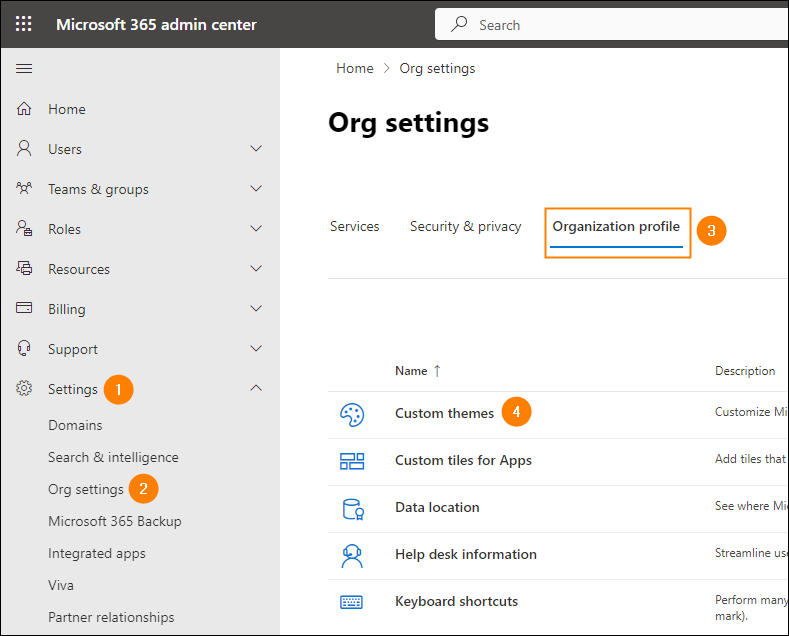Screen dimensions: 789x636
Task: Collapse navigation with the hamburger icon
Action: click(24, 68)
